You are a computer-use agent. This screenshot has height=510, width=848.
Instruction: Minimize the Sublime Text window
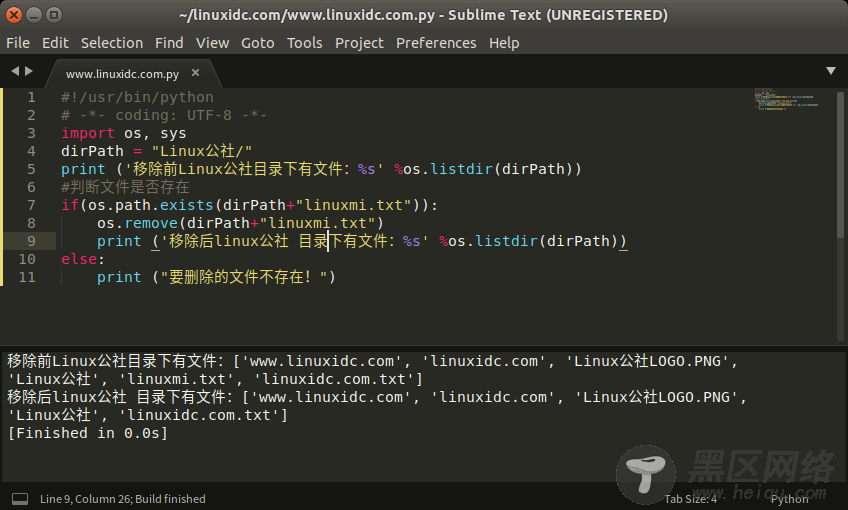[34, 15]
